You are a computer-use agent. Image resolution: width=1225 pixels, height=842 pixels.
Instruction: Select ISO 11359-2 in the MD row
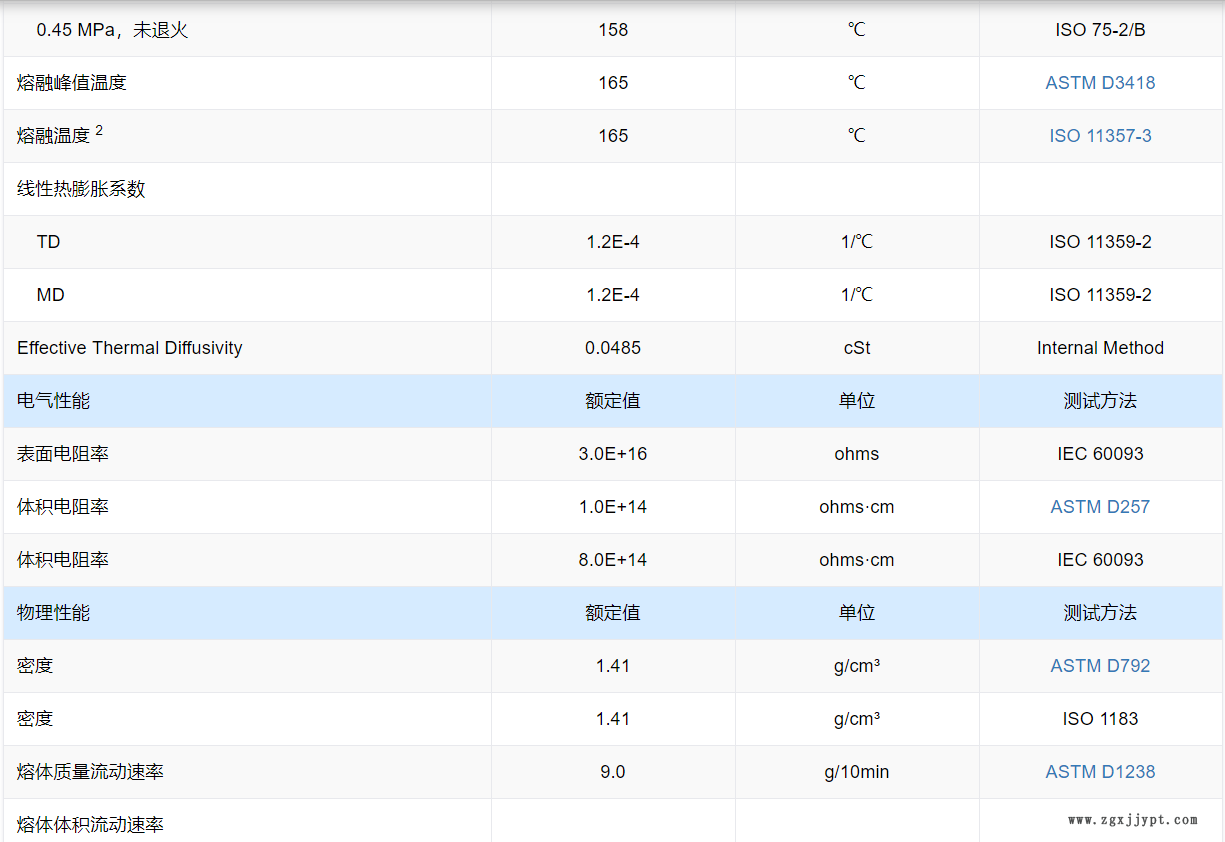(1100, 295)
